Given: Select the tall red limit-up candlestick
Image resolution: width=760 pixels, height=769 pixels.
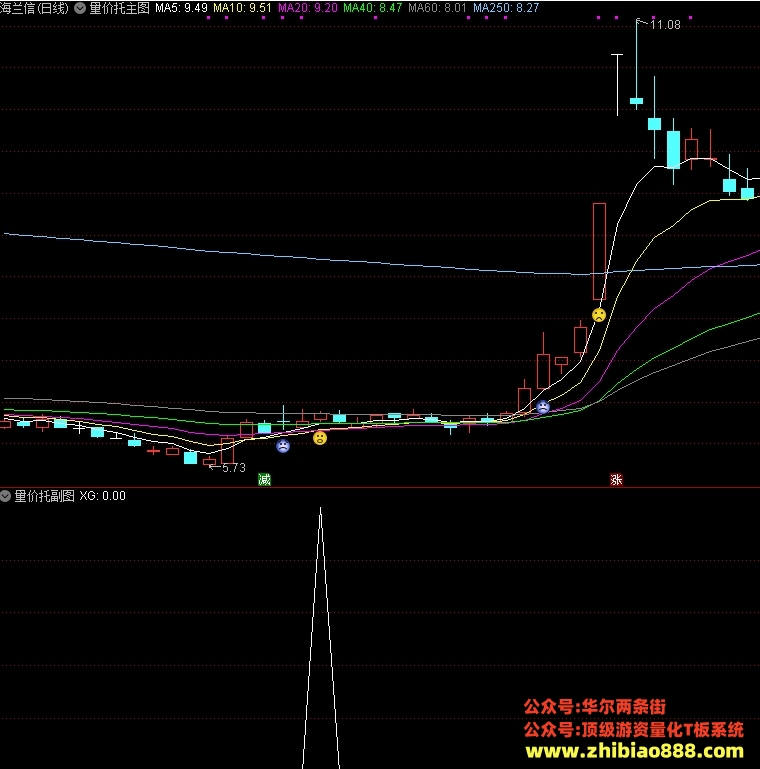Looking at the screenshot, I should coord(599,252).
